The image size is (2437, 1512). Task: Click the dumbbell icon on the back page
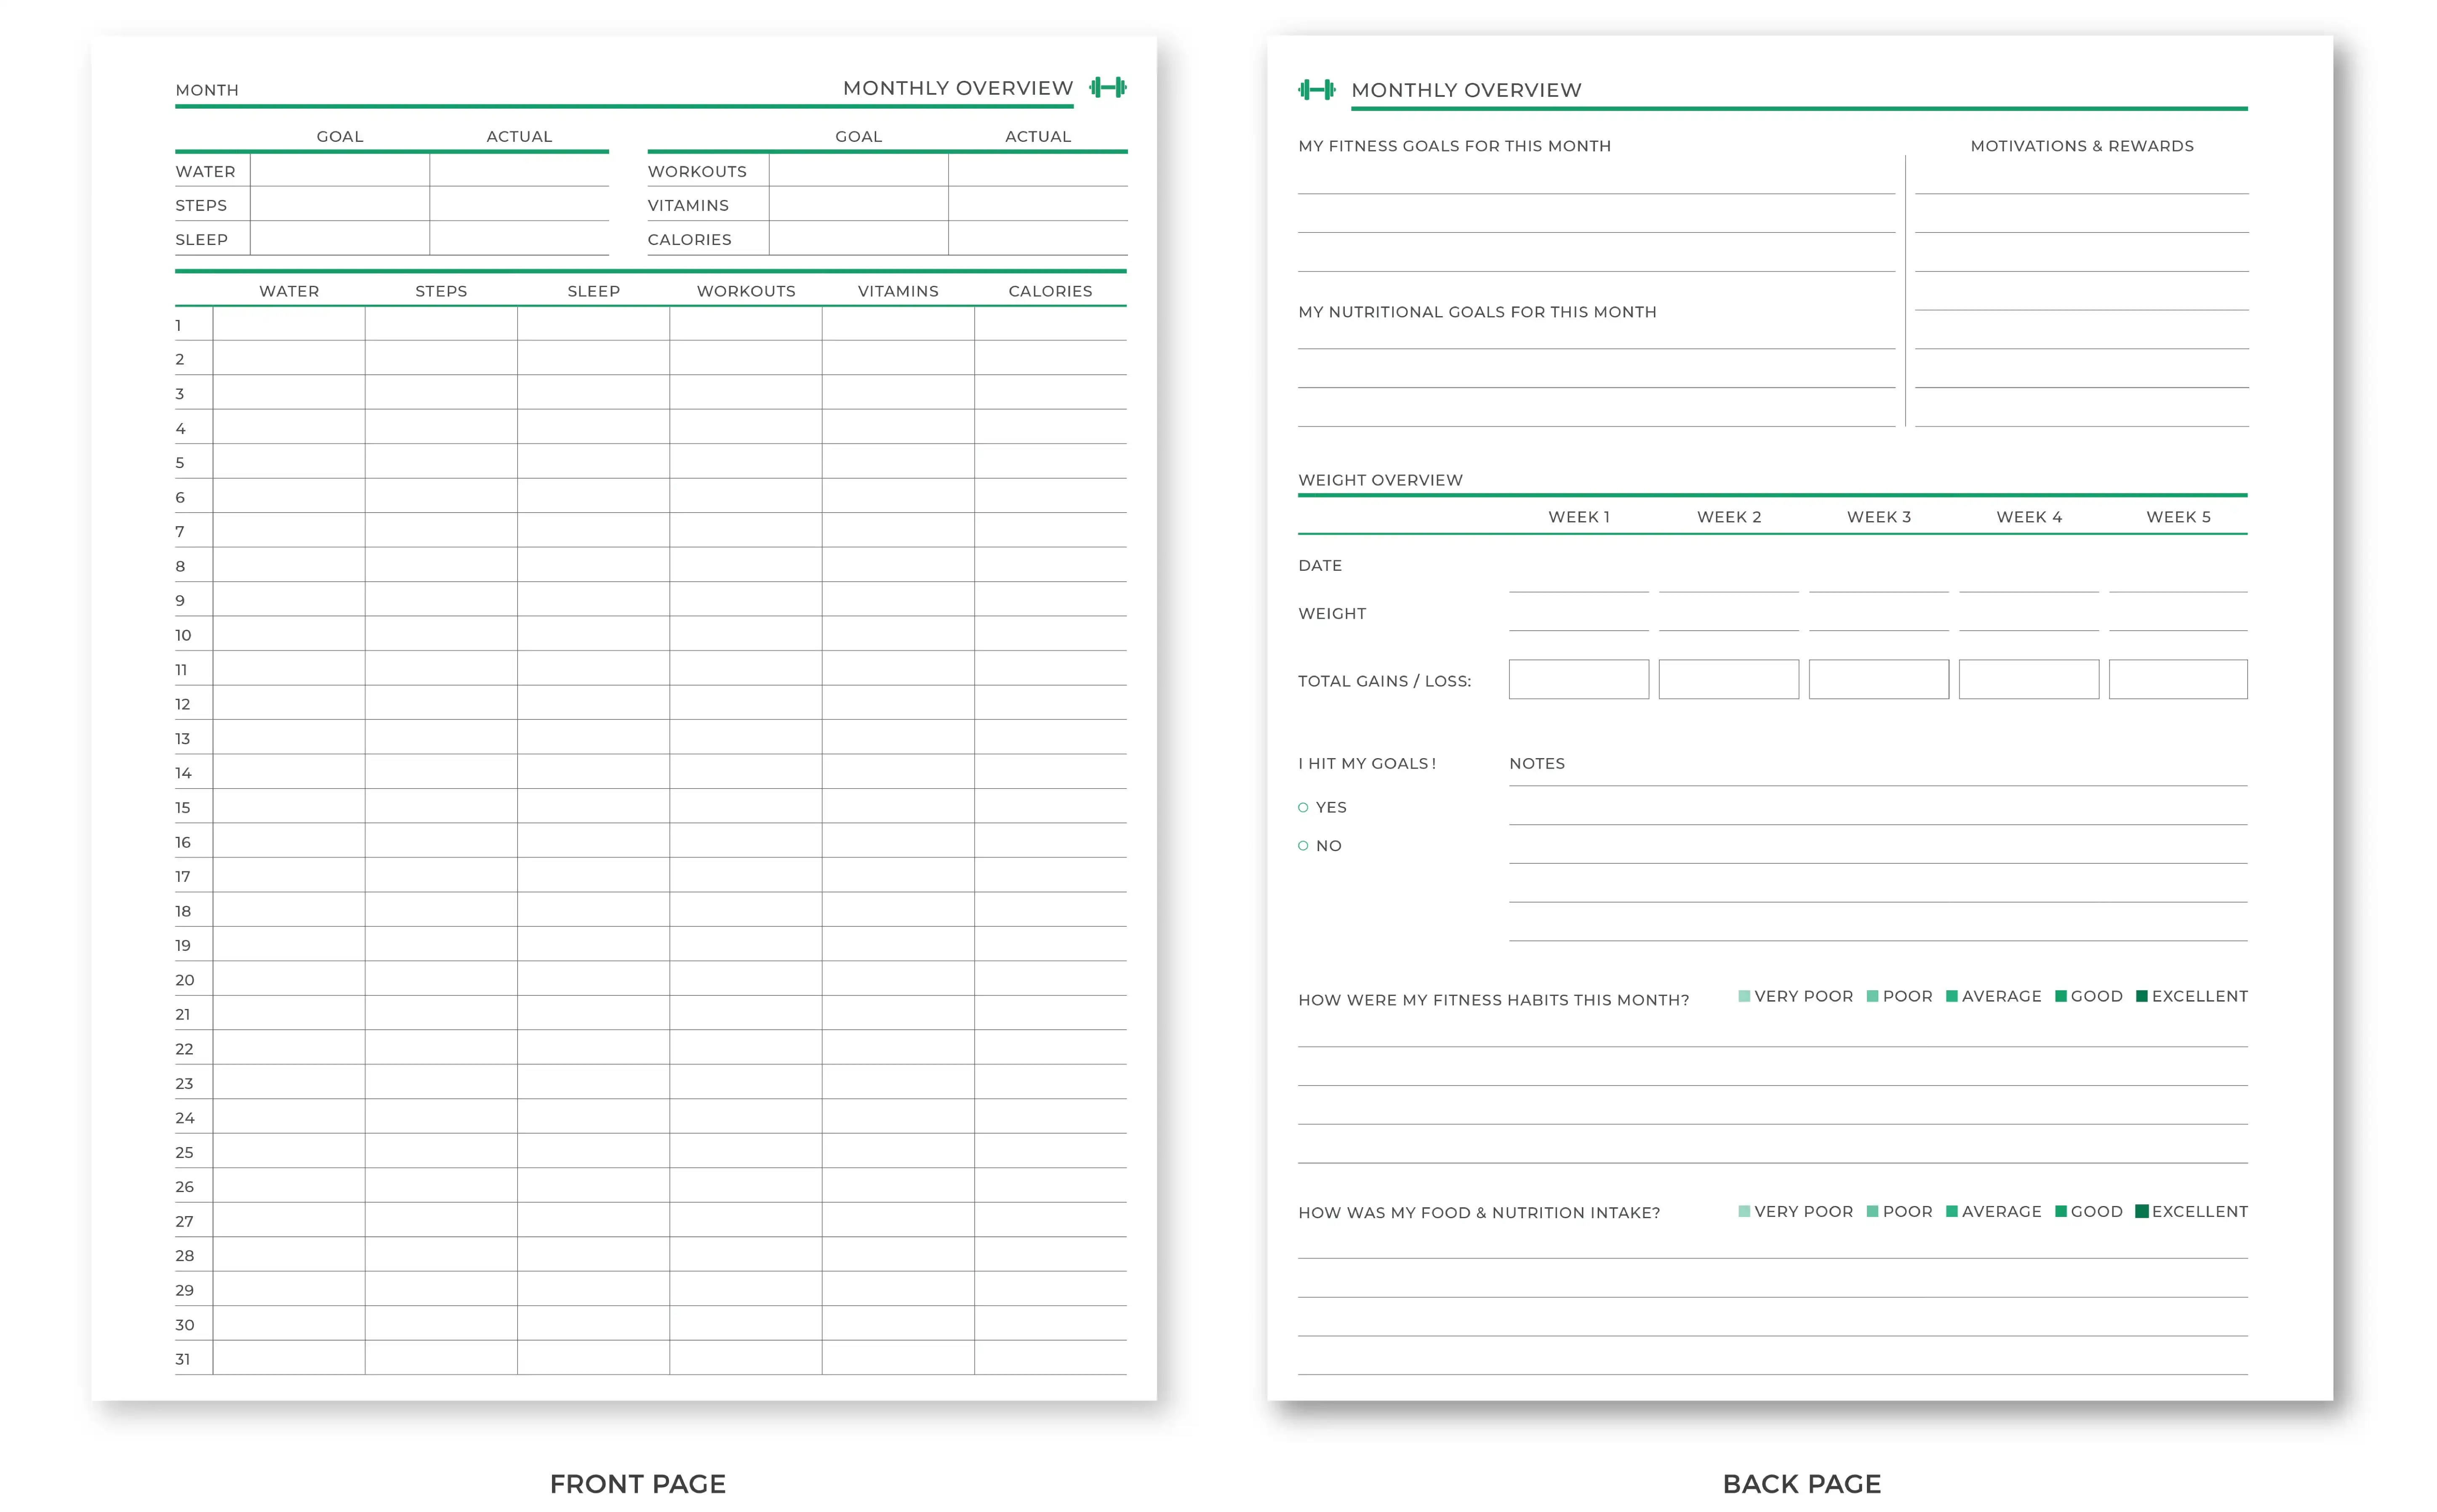click(1316, 90)
